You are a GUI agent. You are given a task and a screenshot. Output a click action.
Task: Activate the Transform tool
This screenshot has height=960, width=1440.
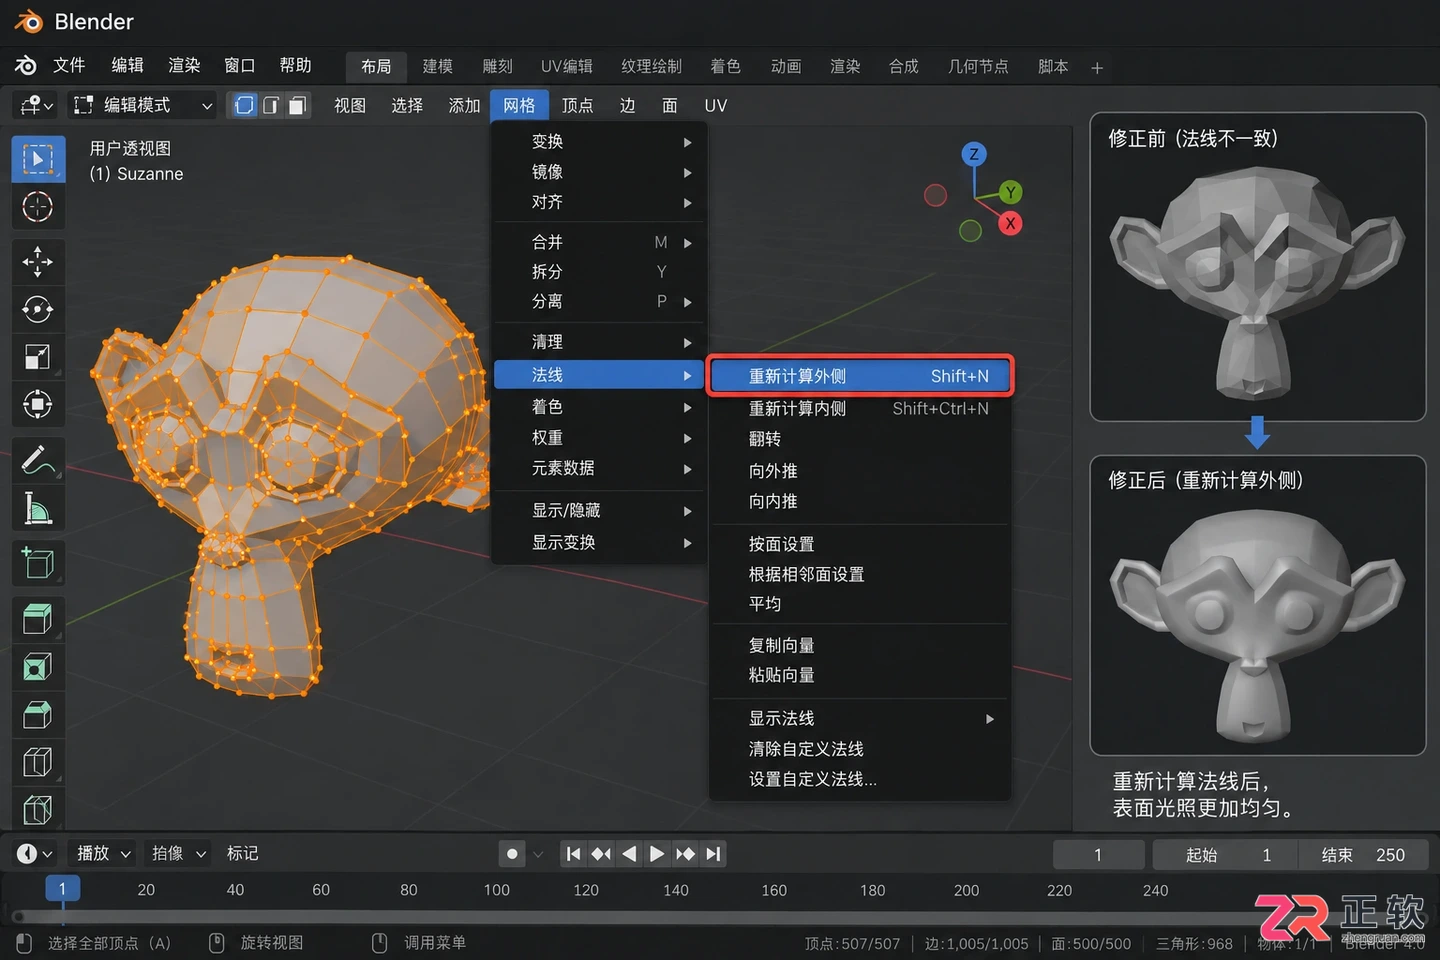[38, 405]
